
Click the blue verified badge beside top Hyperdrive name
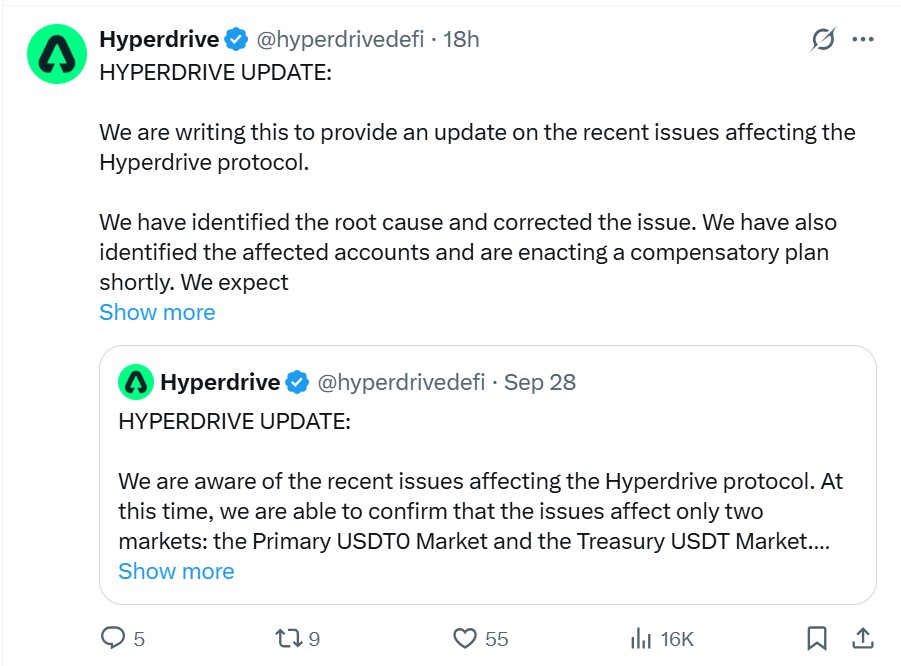coord(236,39)
